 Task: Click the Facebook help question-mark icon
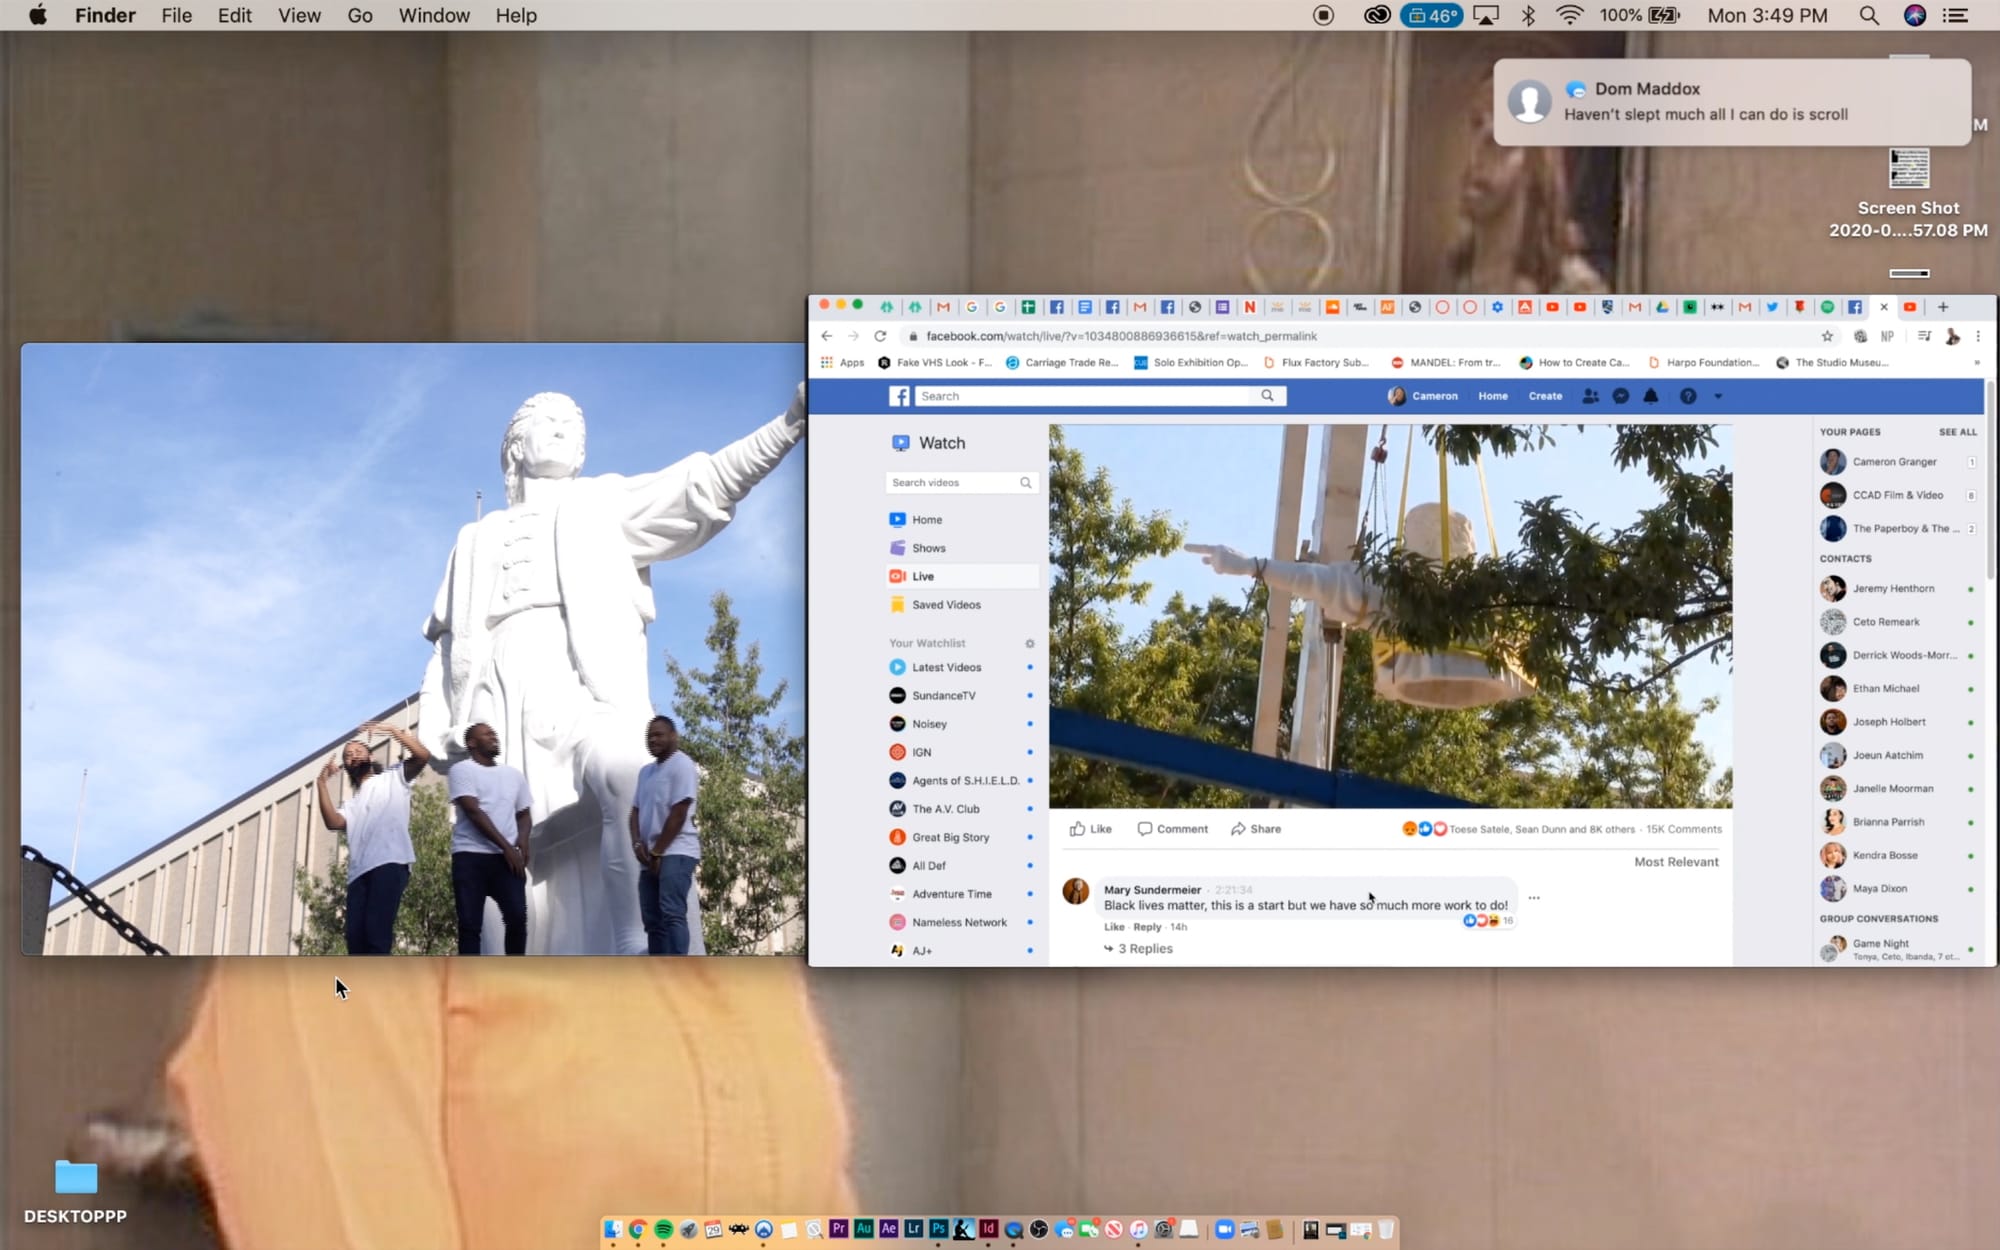point(1688,396)
